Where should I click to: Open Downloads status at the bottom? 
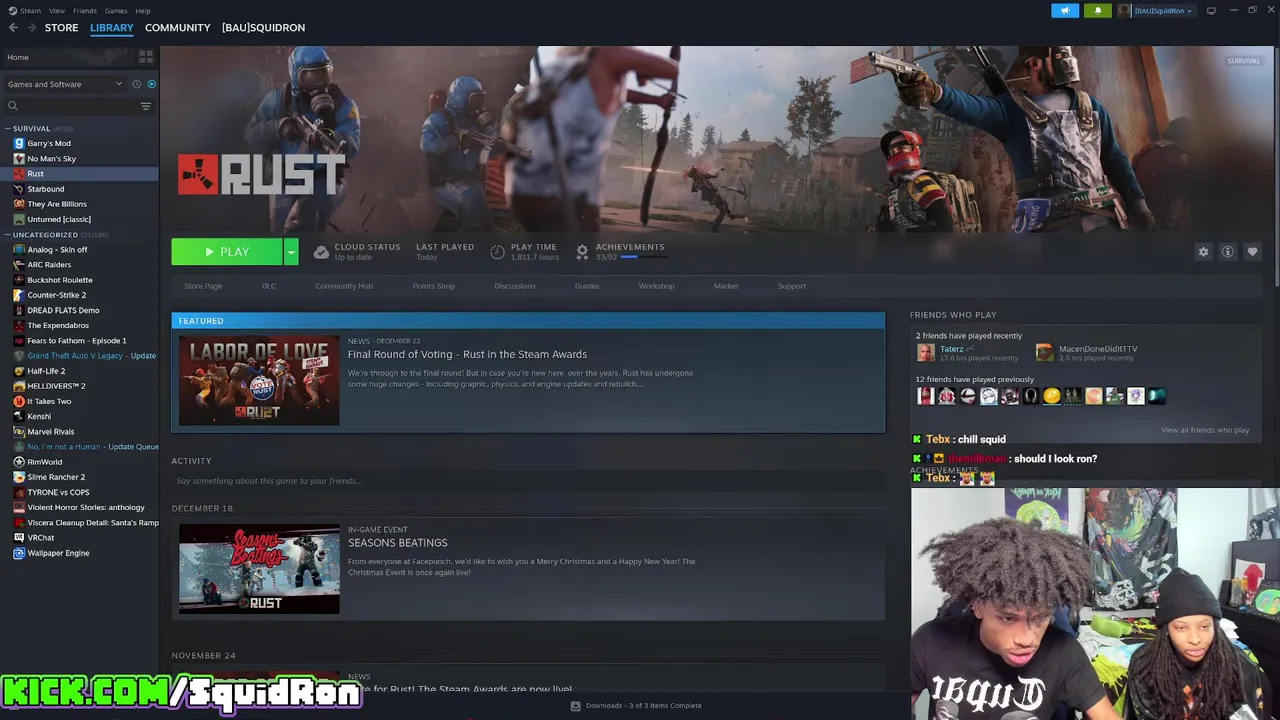tap(636, 706)
